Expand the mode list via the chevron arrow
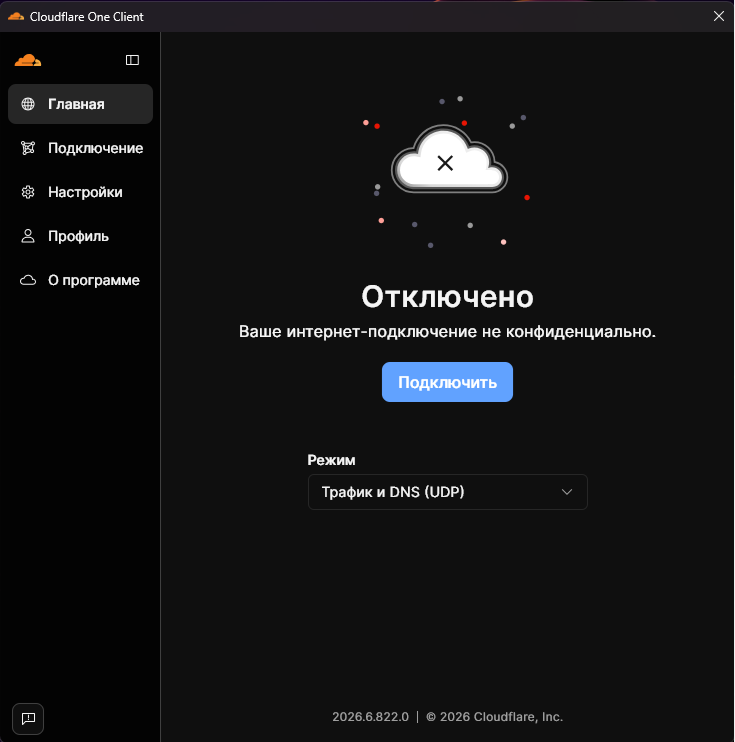This screenshot has width=735, height=742. [x=567, y=492]
